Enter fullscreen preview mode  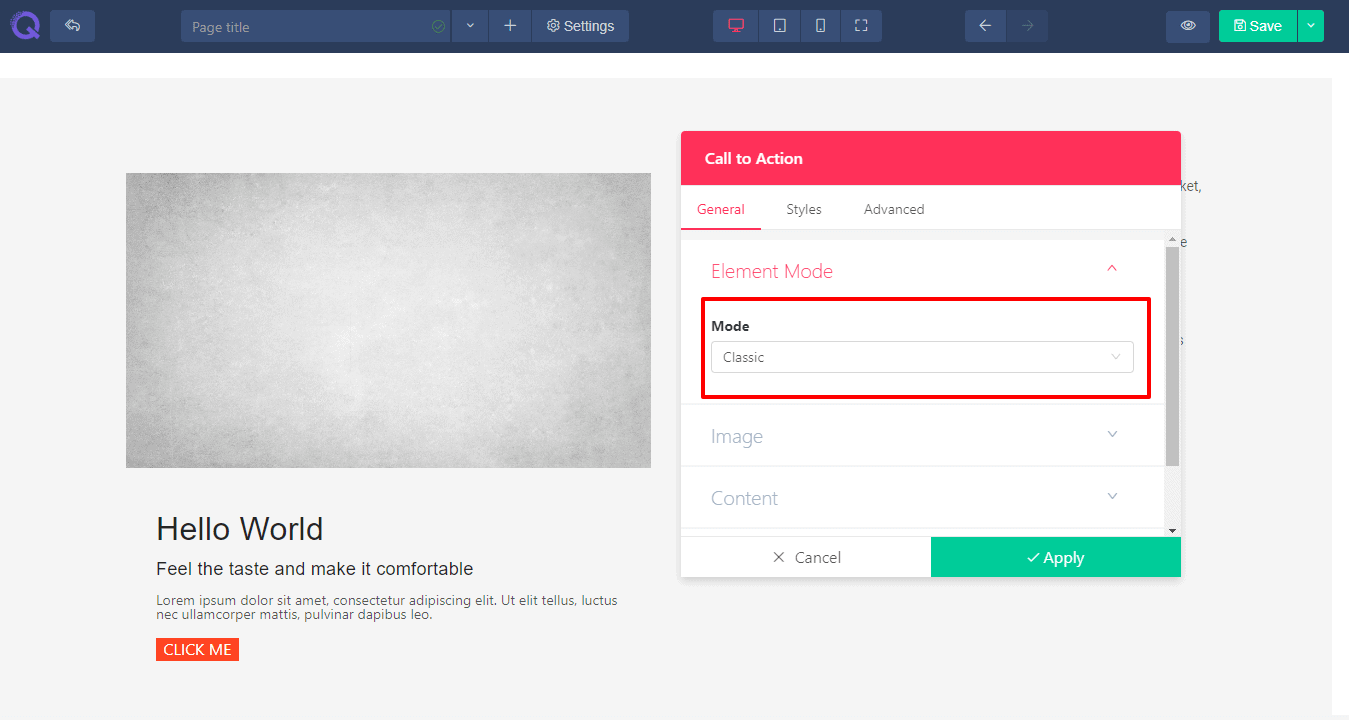861,26
